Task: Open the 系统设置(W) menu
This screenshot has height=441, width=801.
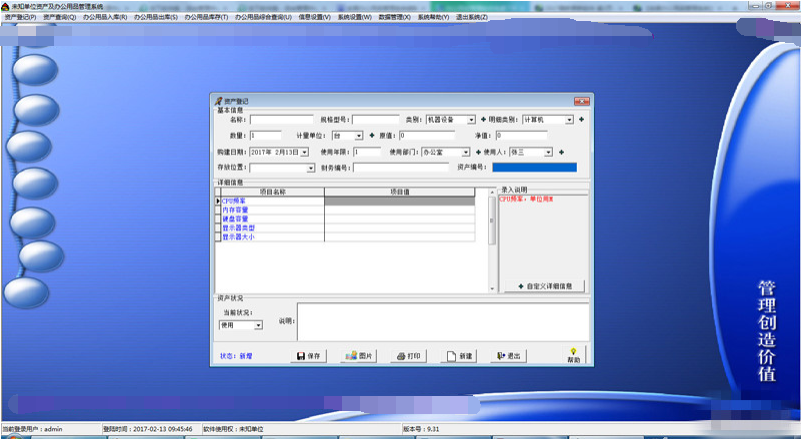Action: (x=354, y=17)
